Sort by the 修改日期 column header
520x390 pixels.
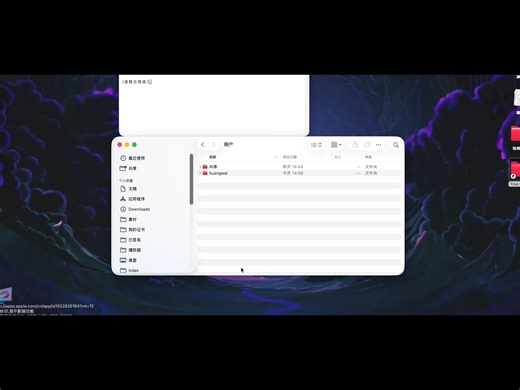[290, 157]
